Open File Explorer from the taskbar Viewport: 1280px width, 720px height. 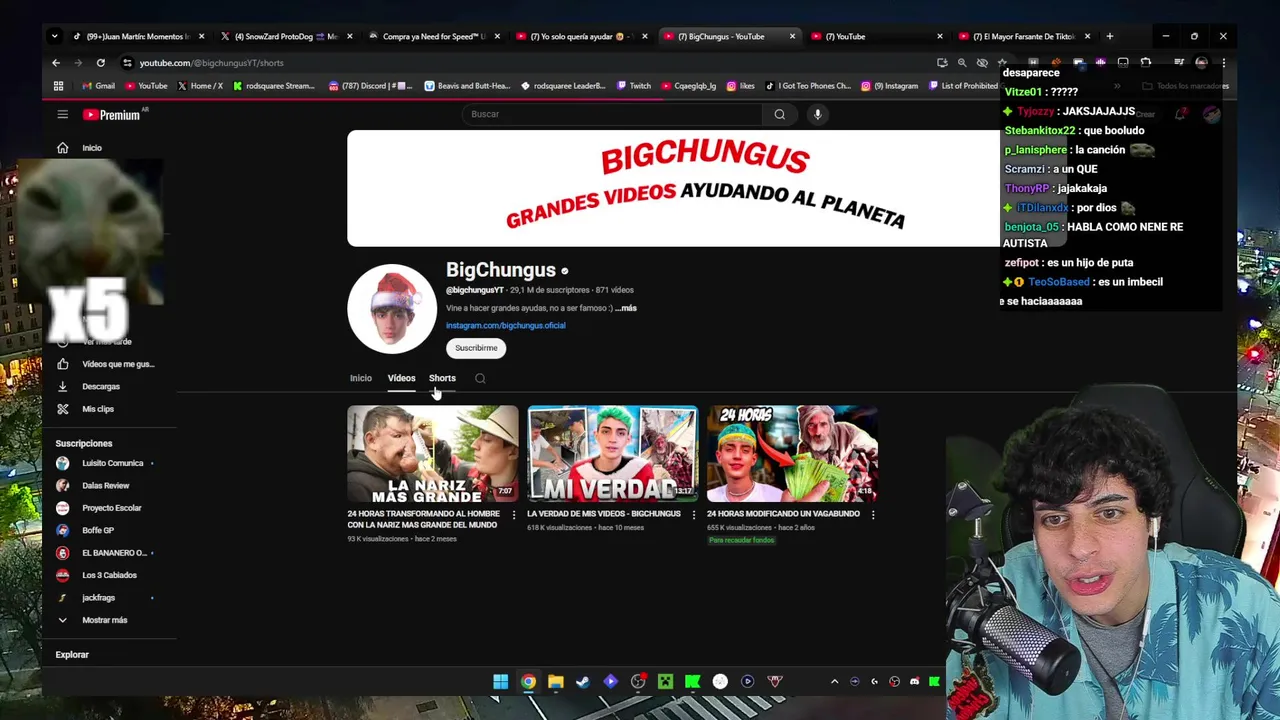556,682
